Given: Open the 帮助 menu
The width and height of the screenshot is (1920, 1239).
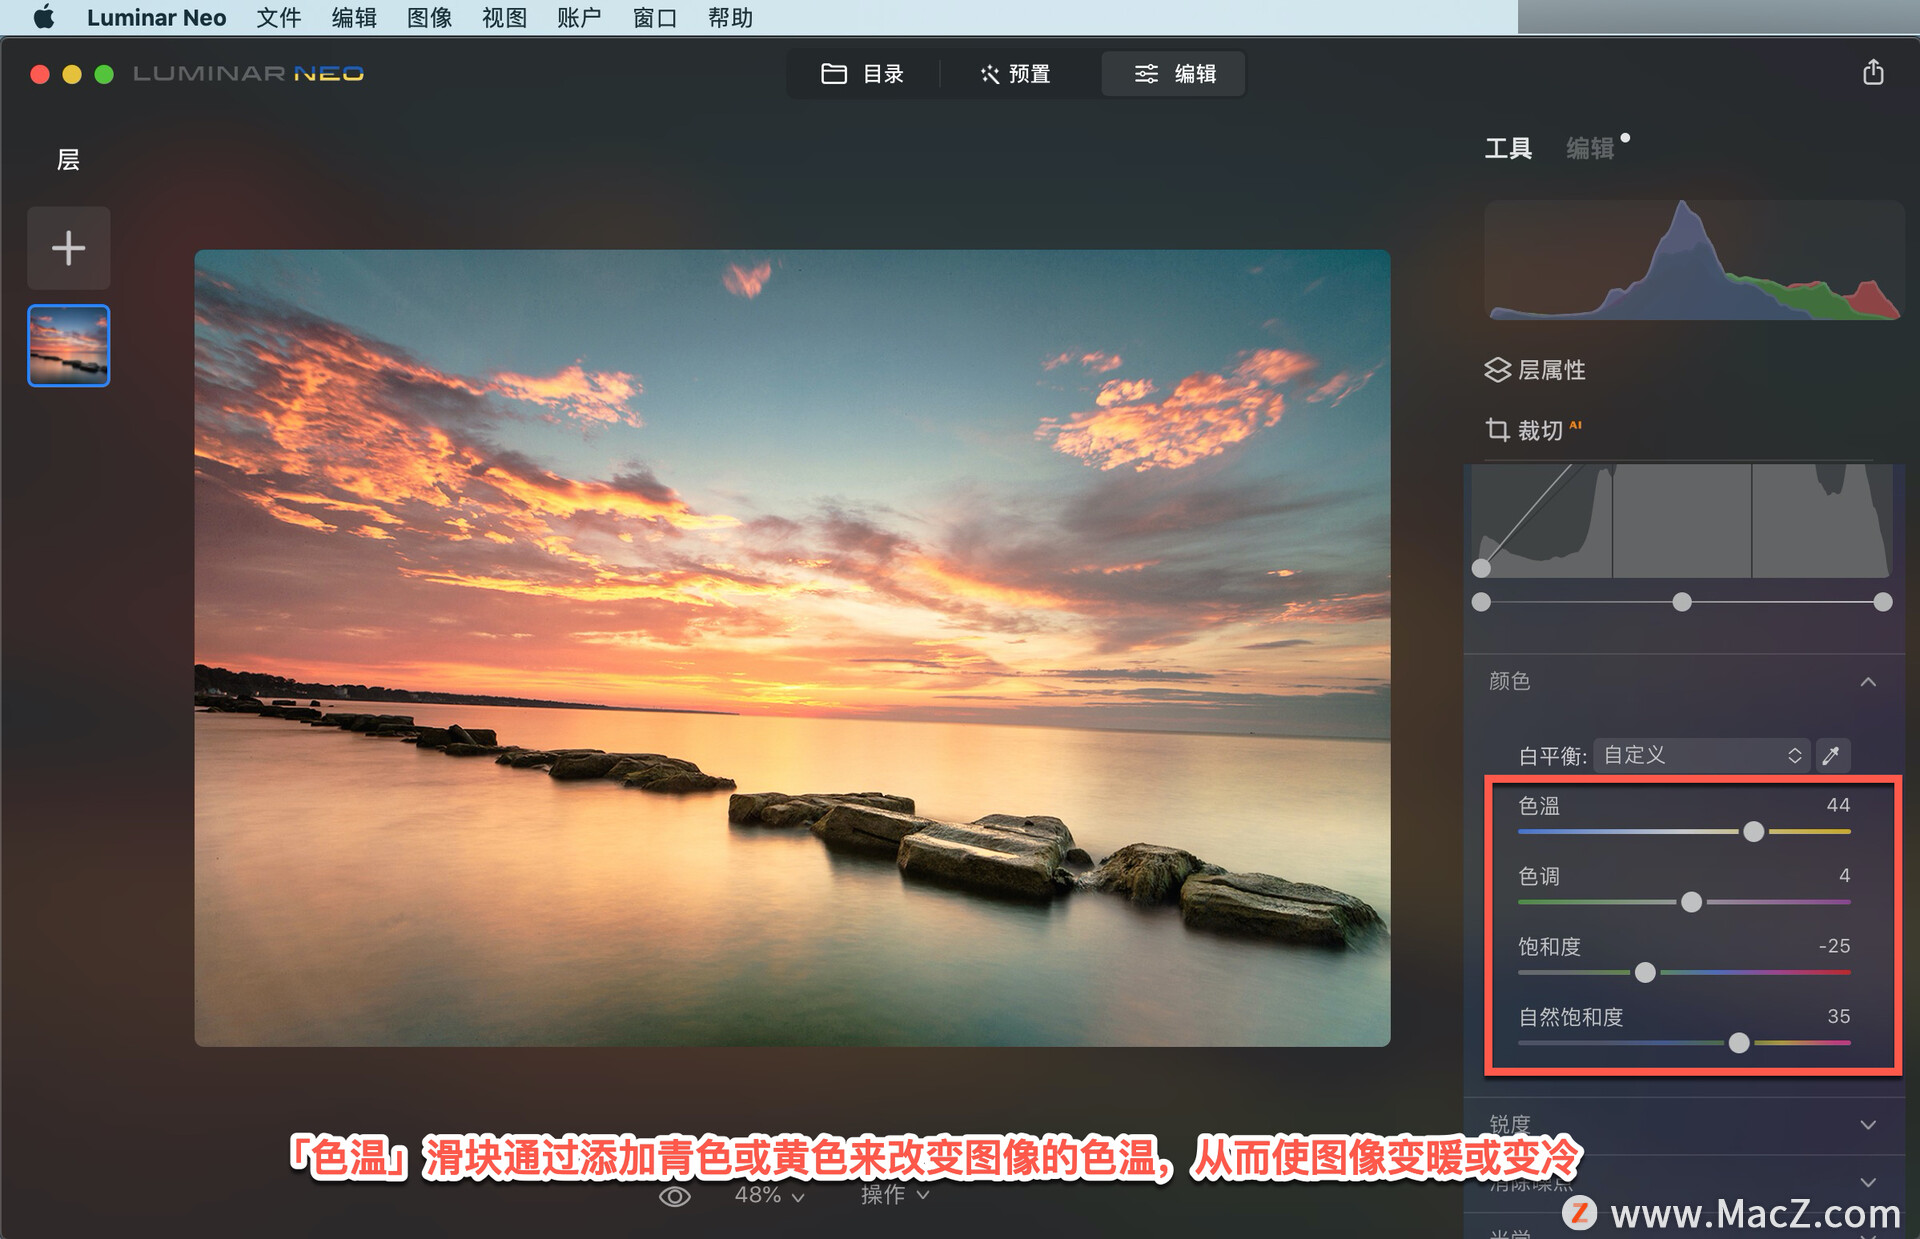Looking at the screenshot, I should pyautogui.click(x=730, y=17).
